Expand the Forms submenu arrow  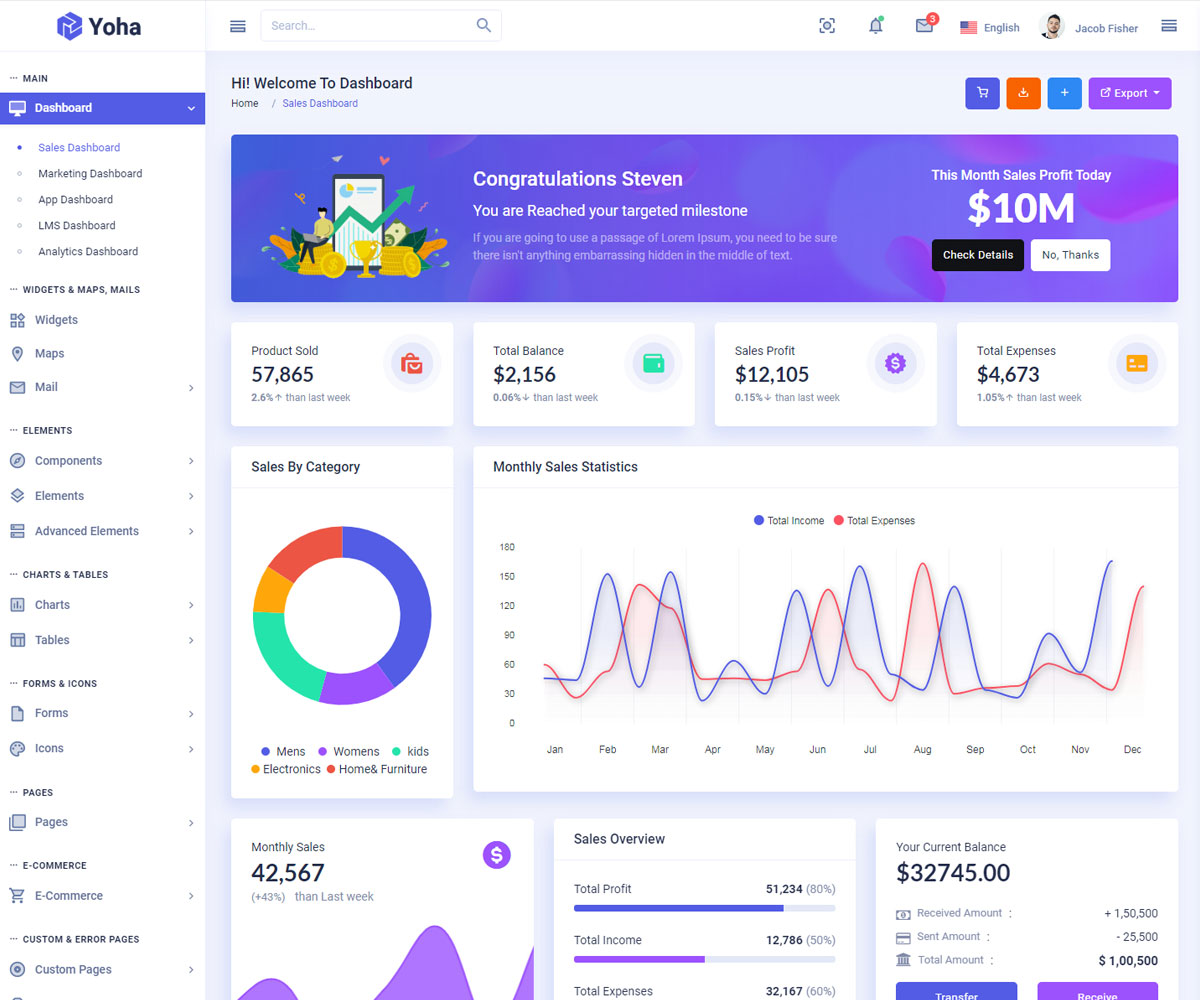tap(191, 714)
